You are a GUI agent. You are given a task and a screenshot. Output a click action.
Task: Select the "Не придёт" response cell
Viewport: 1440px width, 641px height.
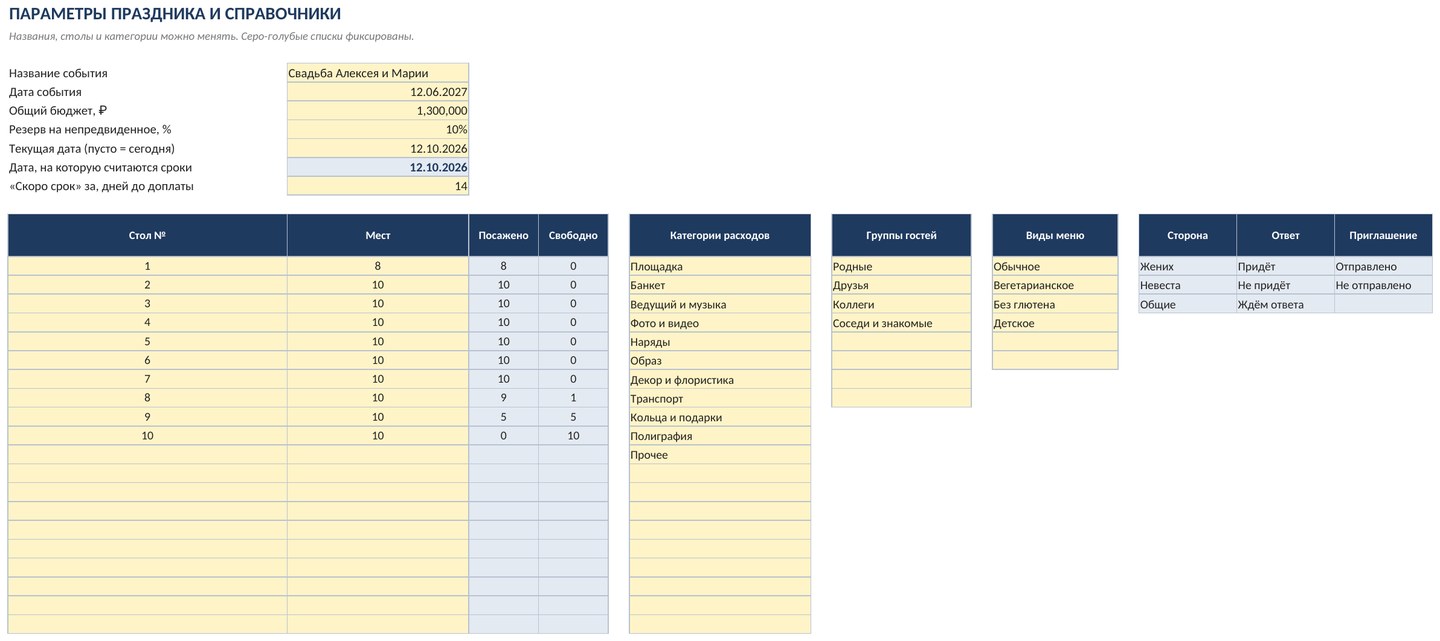pos(1285,285)
